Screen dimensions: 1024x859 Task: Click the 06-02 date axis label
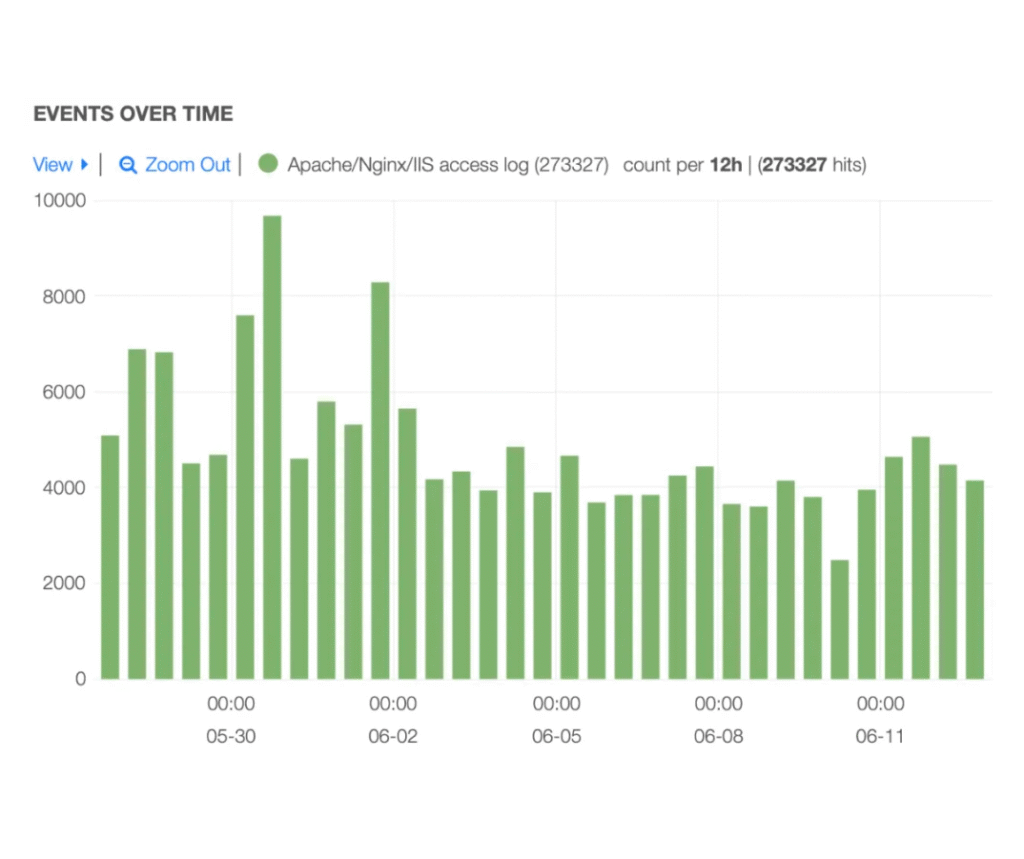(x=393, y=737)
